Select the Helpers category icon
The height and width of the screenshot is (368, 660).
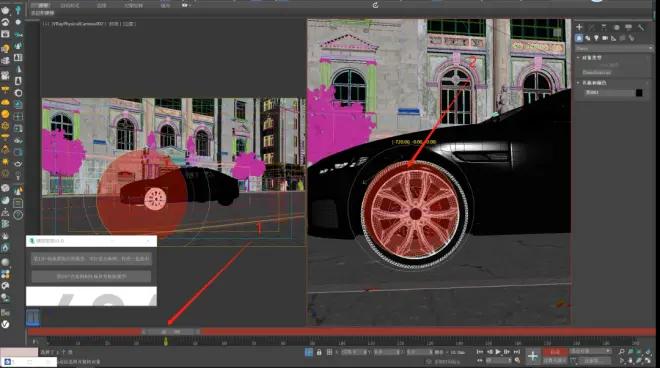(x=614, y=38)
